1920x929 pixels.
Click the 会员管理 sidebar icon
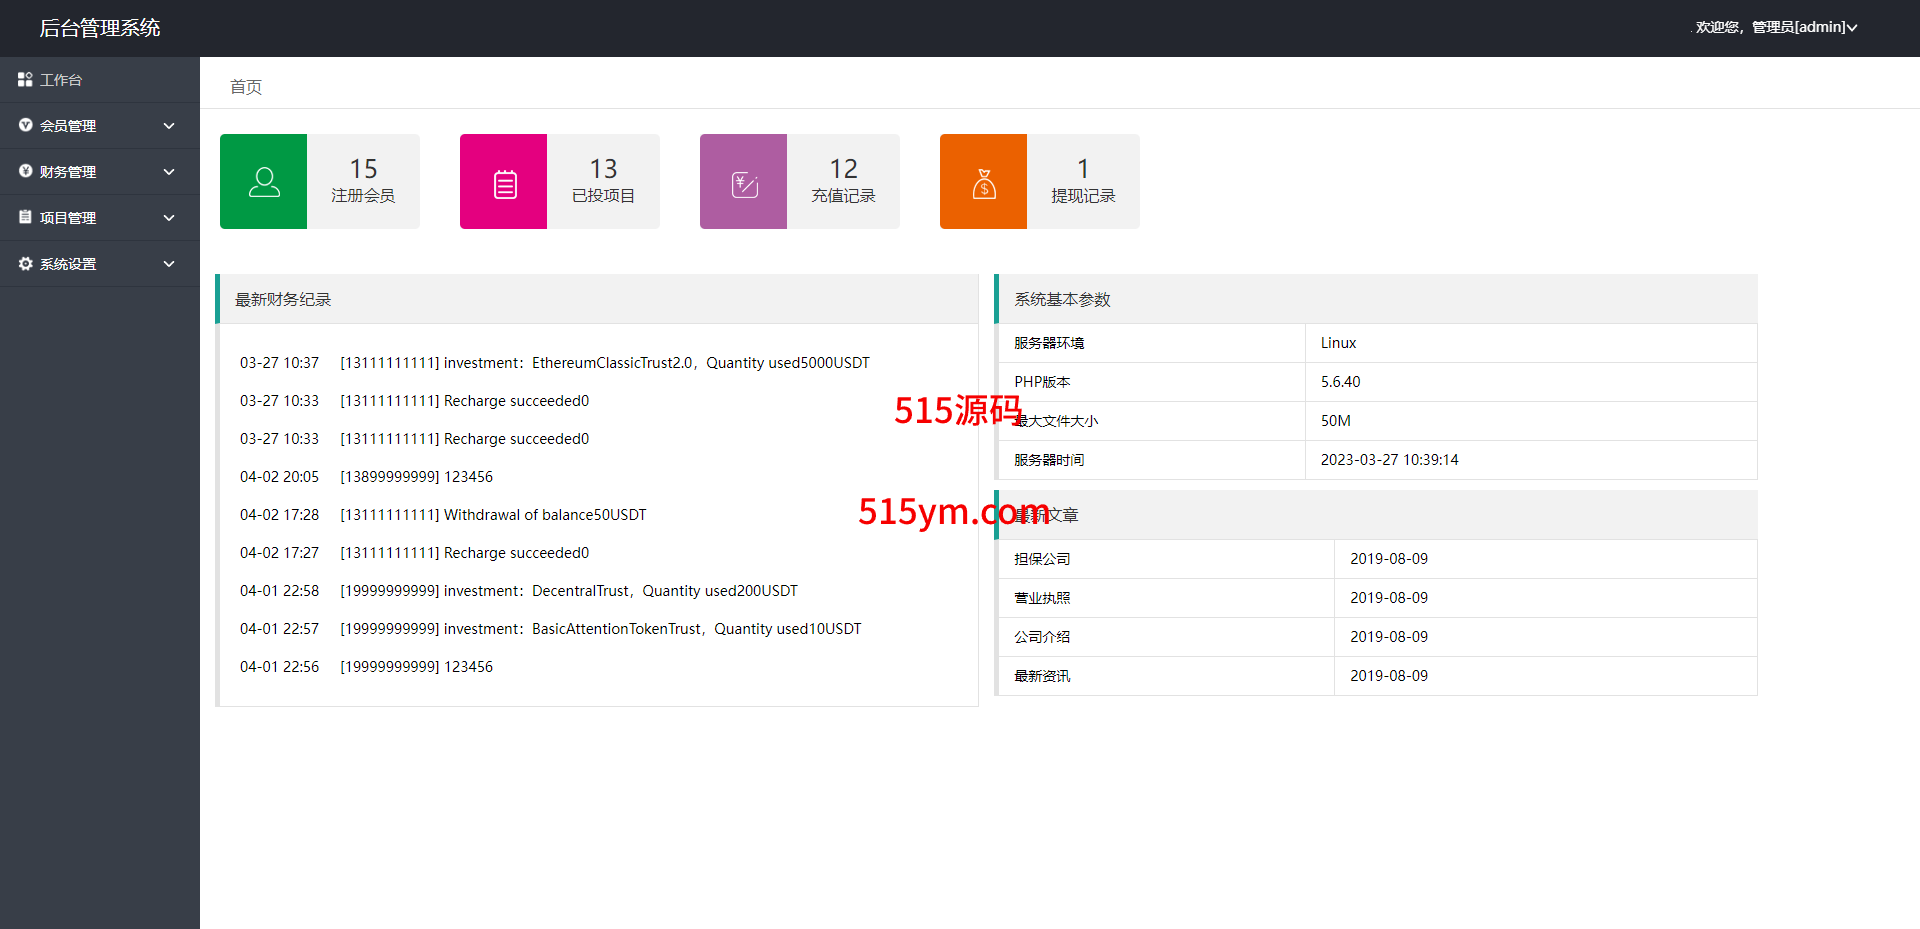tap(25, 125)
